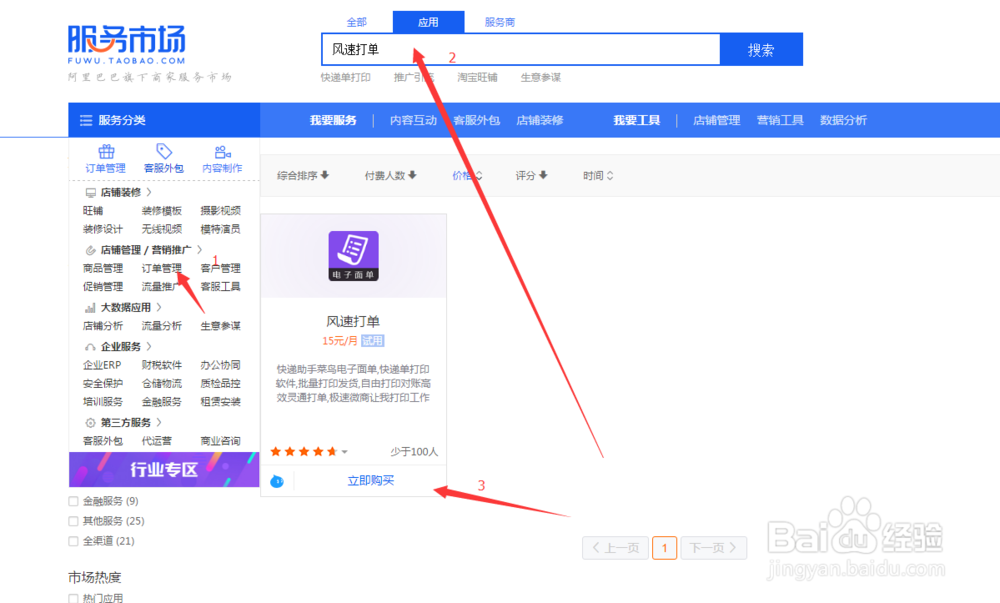Screen dimensions: 1000x603
Task: Open the 装修模板 category link
Action: click(162, 211)
